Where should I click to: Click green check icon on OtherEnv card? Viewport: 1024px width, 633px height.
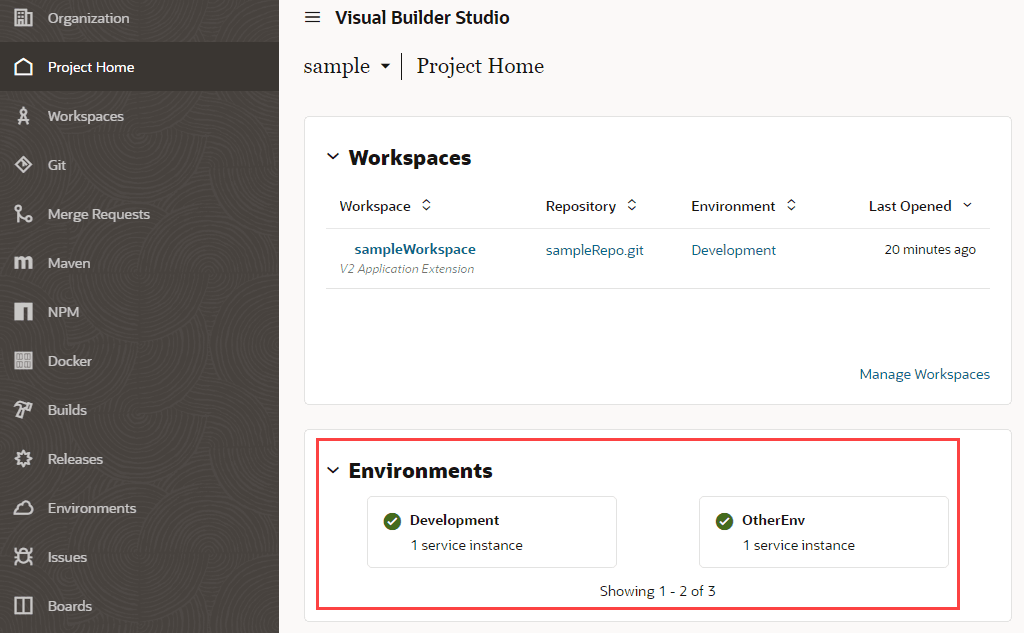click(724, 521)
